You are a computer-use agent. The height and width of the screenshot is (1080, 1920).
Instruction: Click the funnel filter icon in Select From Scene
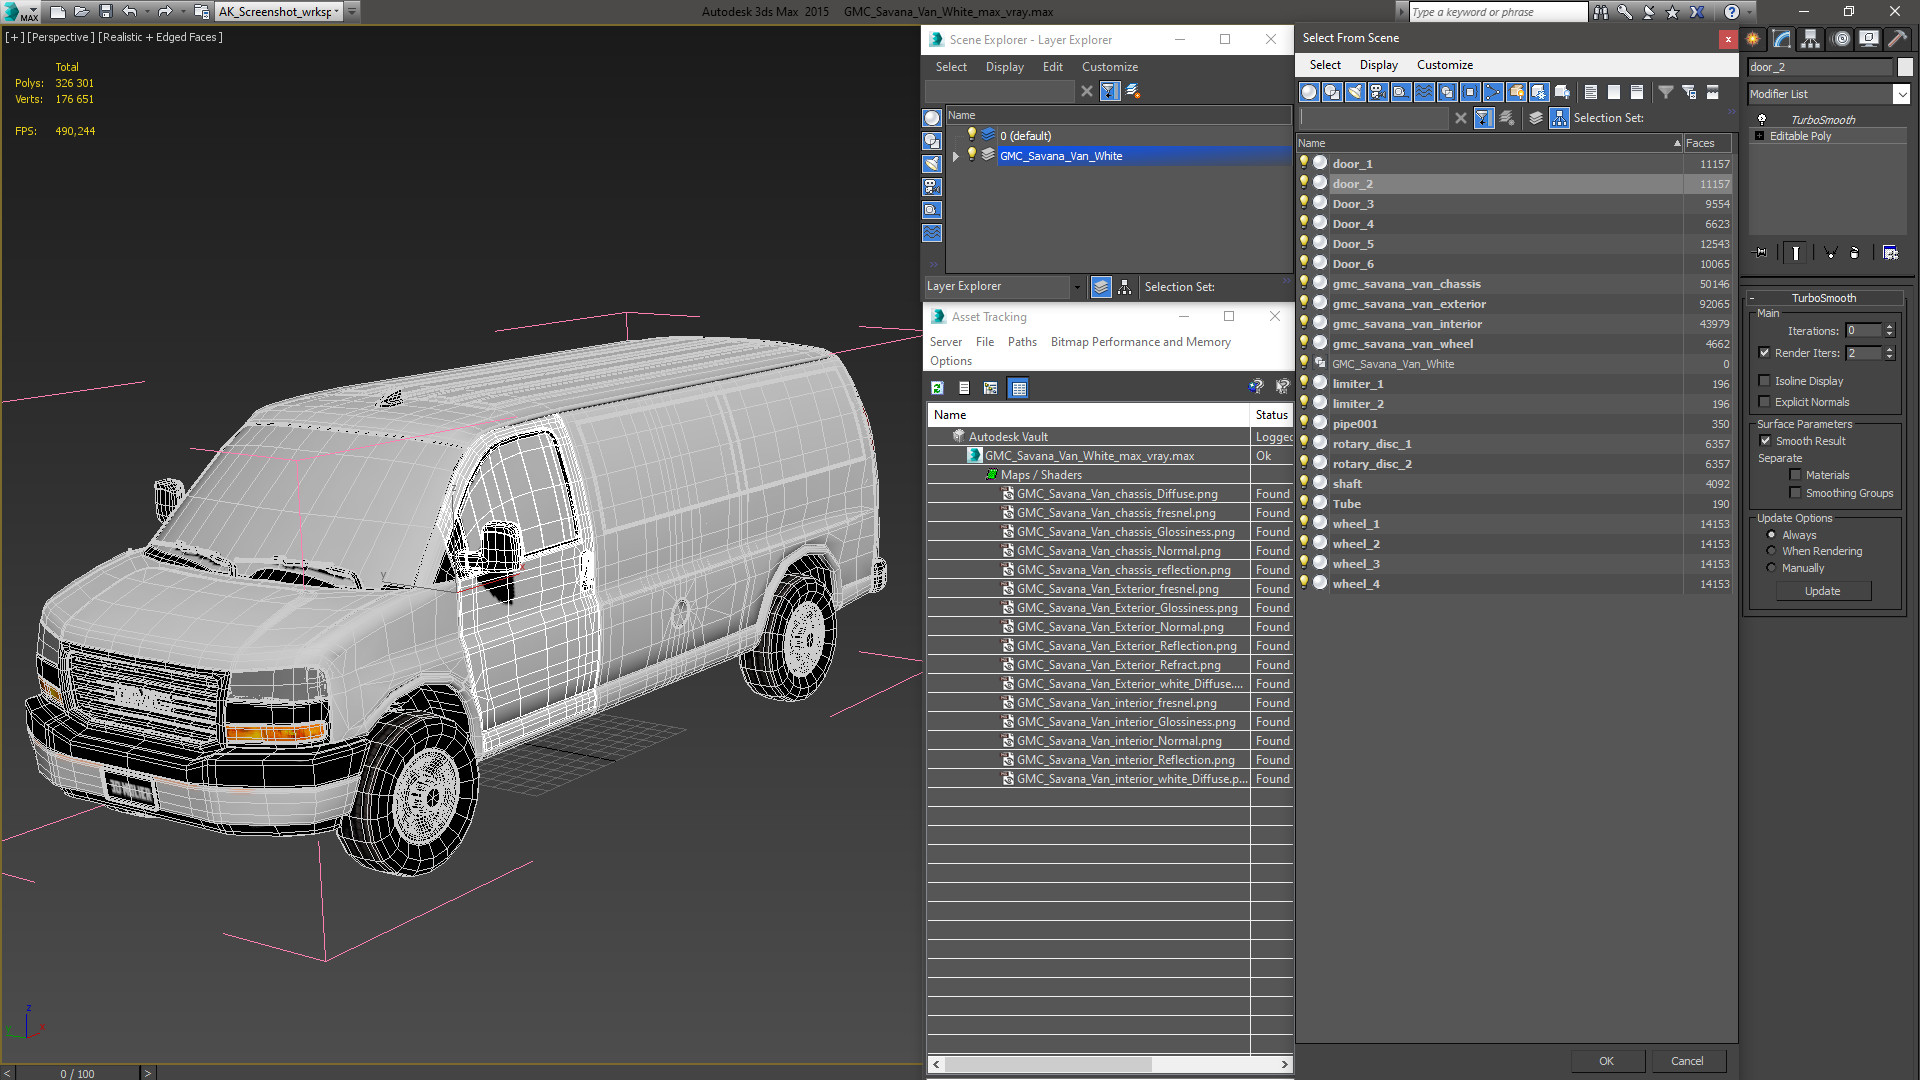pos(1666,92)
